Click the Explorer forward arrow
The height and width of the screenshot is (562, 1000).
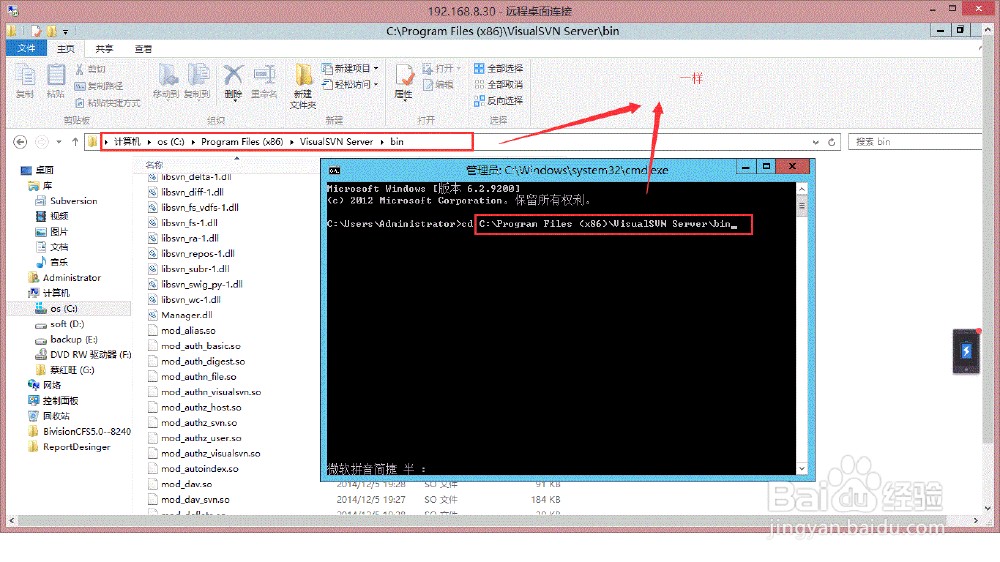[x=41, y=142]
